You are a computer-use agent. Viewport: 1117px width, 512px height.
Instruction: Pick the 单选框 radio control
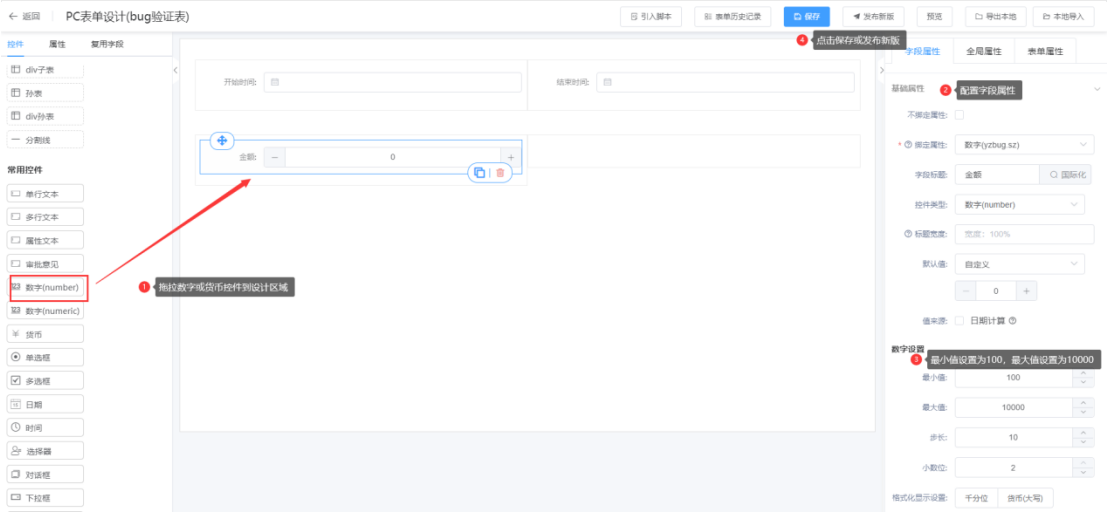[46, 357]
